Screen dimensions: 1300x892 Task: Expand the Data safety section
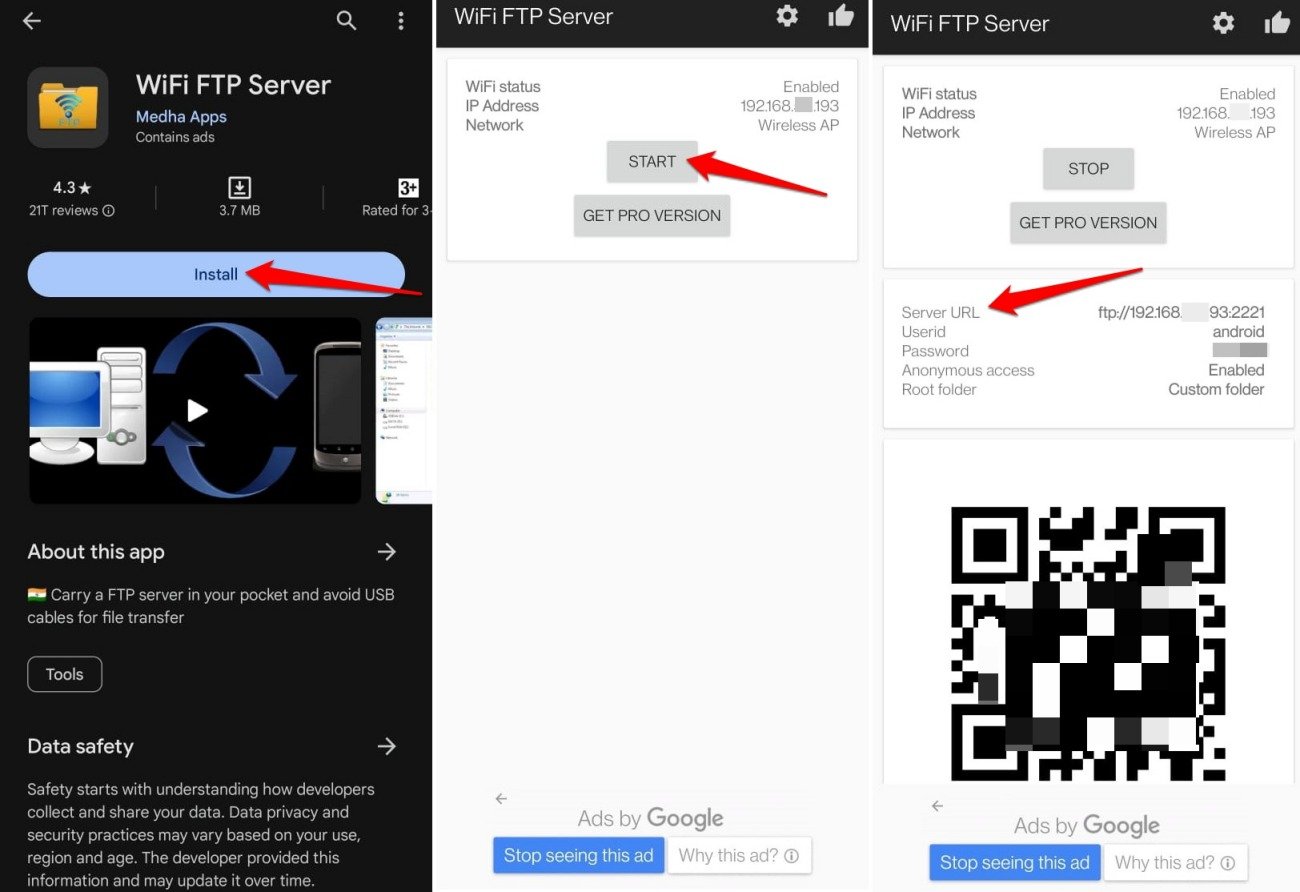click(x=387, y=746)
